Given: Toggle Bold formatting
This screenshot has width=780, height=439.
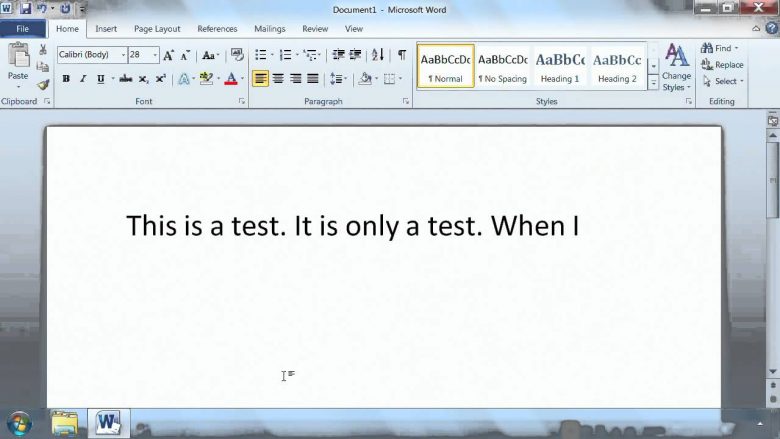Looking at the screenshot, I should 66,79.
